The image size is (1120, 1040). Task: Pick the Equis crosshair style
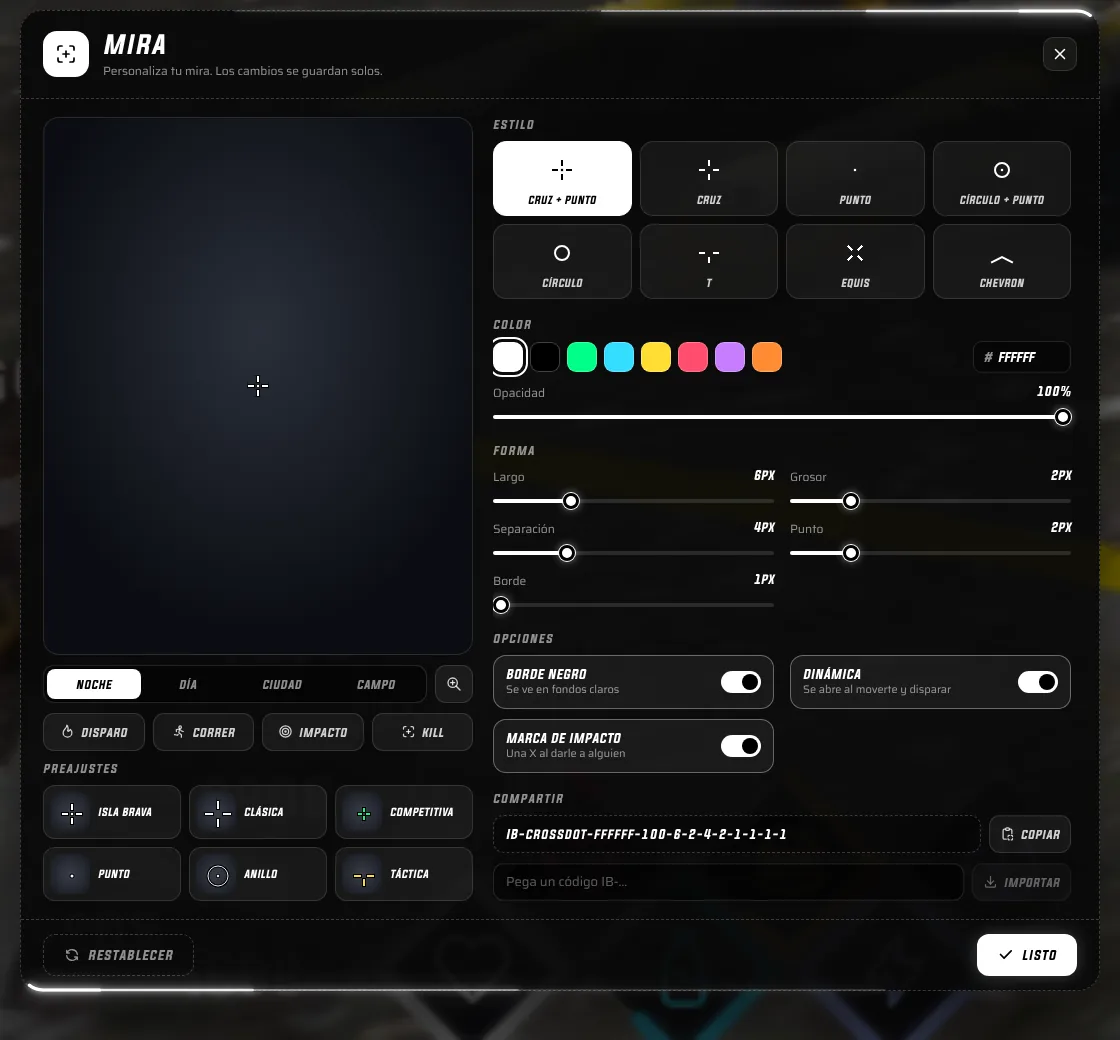855,261
